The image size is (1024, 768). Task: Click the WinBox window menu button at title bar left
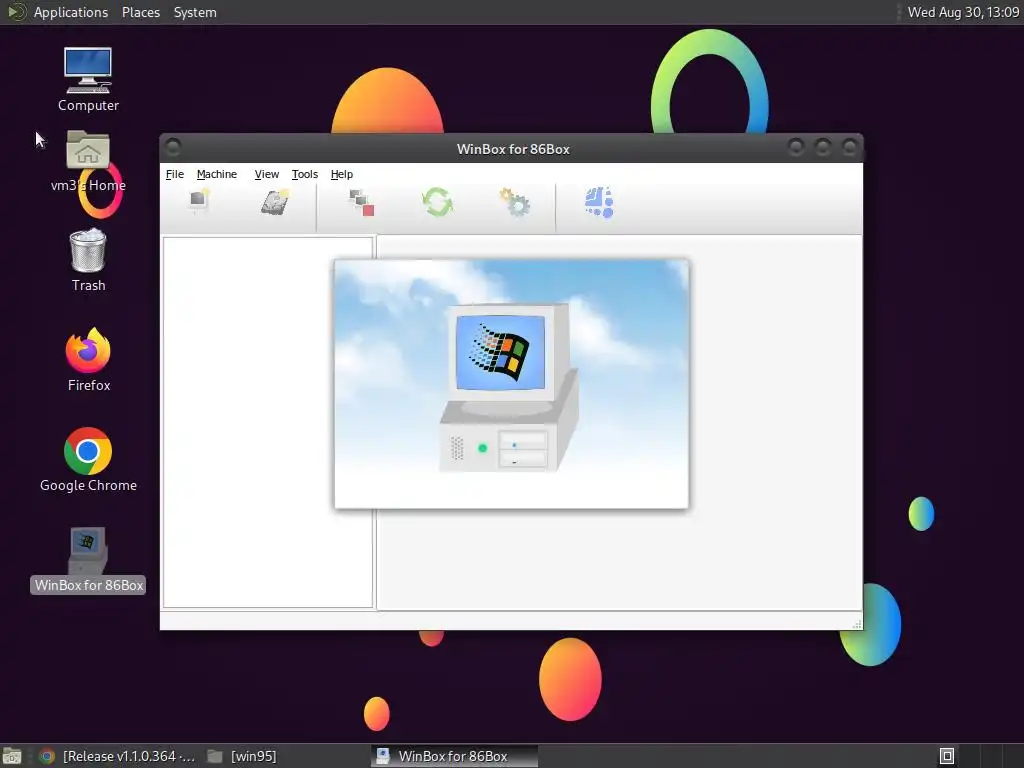[x=173, y=148]
